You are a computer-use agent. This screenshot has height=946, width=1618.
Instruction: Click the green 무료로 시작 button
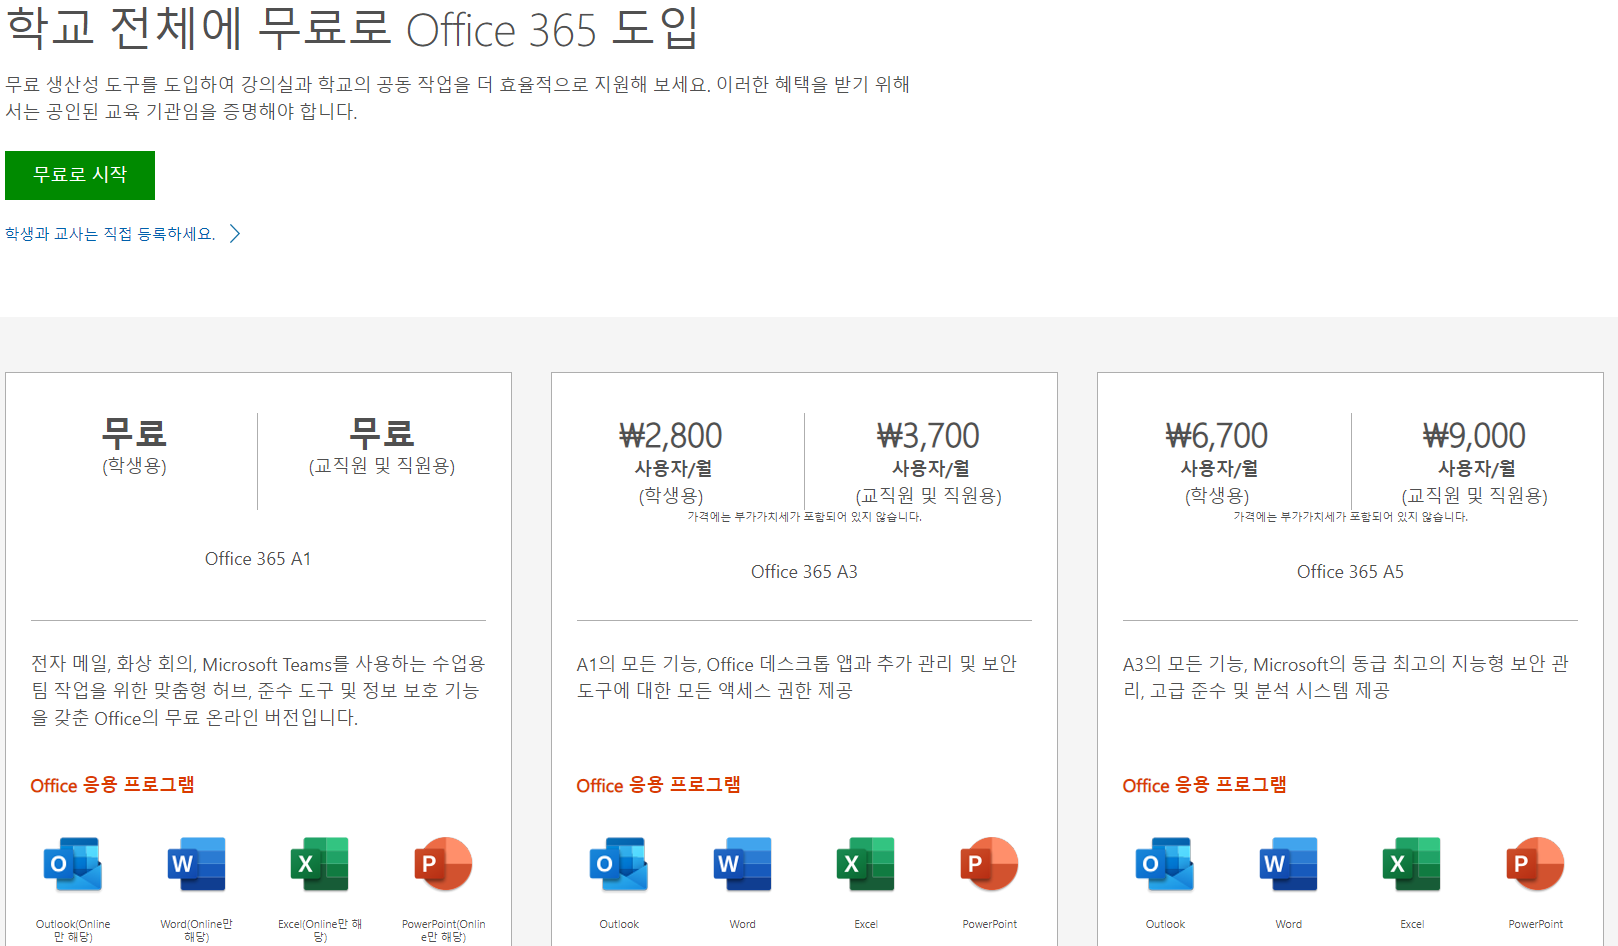pyautogui.click(x=80, y=175)
